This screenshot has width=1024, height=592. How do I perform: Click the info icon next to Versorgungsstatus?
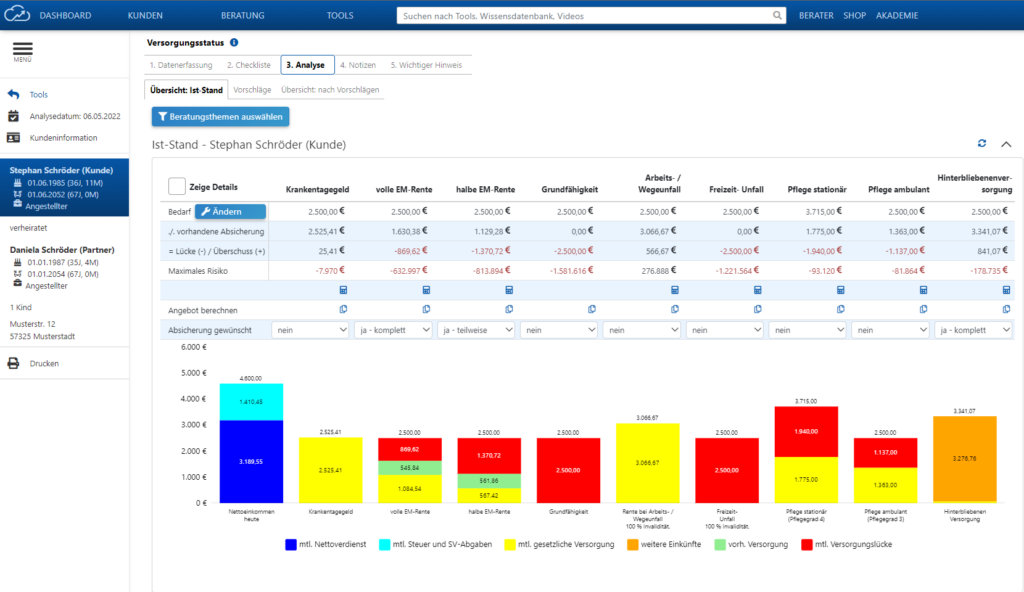(x=235, y=42)
